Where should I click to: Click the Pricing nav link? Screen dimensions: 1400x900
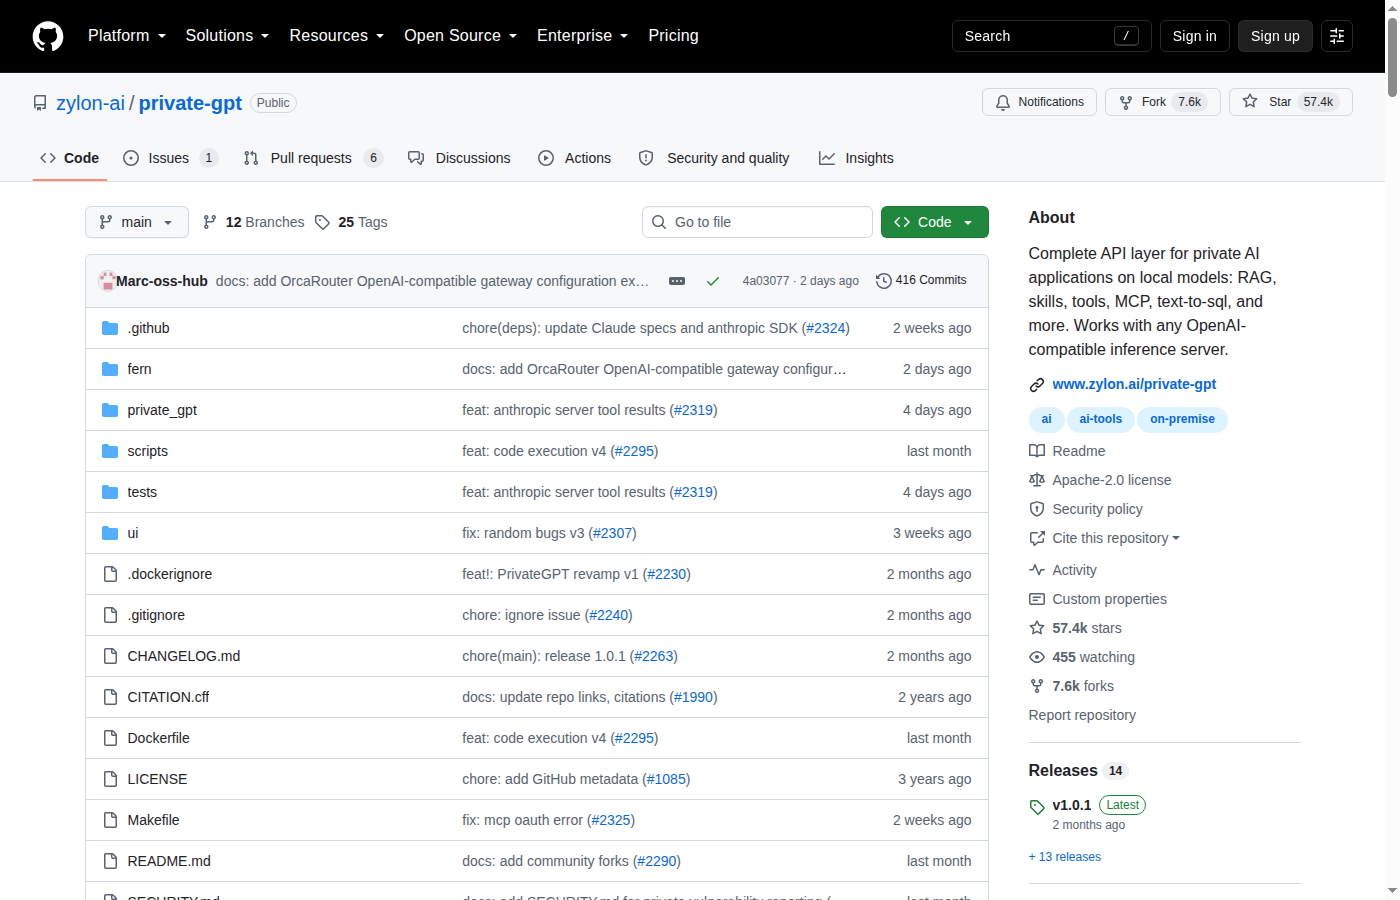(673, 36)
